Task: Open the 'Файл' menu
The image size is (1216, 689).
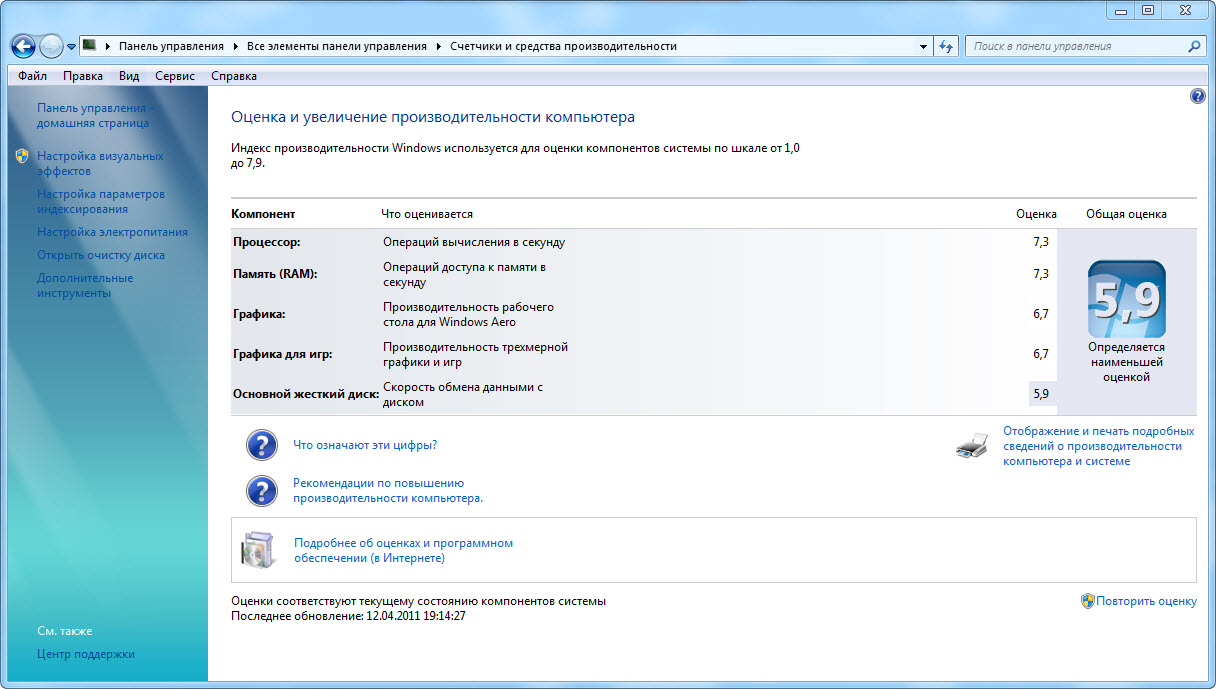Action: pos(32,76)
